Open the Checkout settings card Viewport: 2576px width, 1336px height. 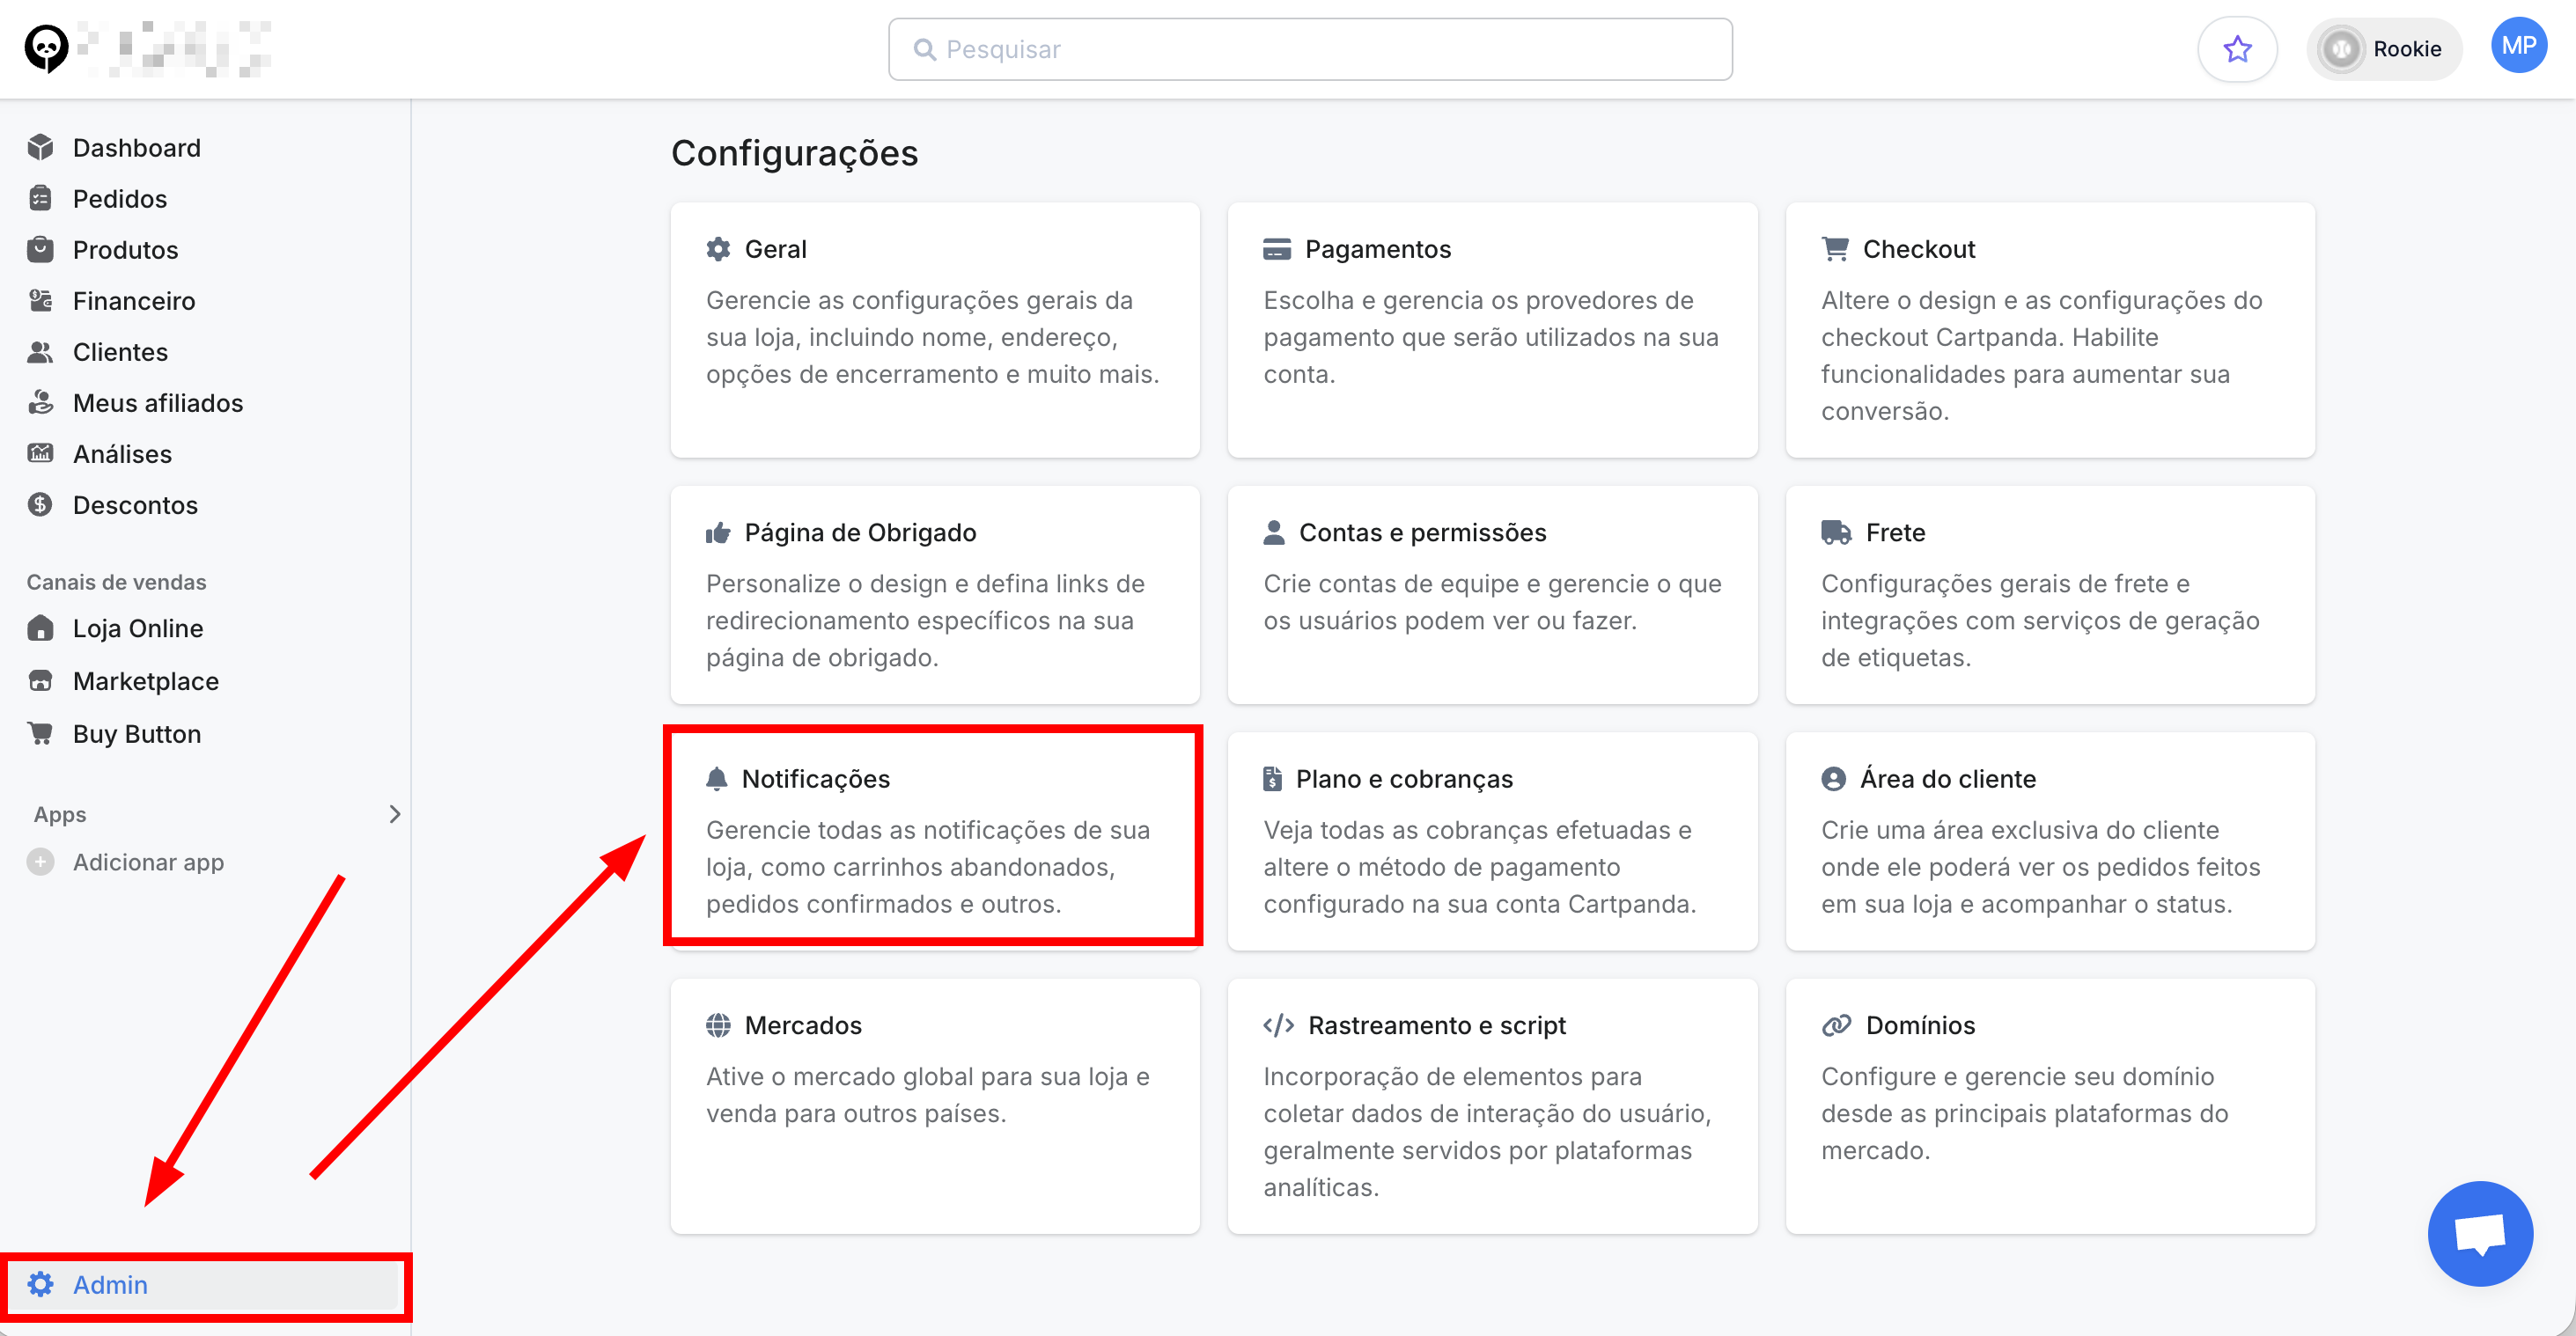(x=2049, y=329)
